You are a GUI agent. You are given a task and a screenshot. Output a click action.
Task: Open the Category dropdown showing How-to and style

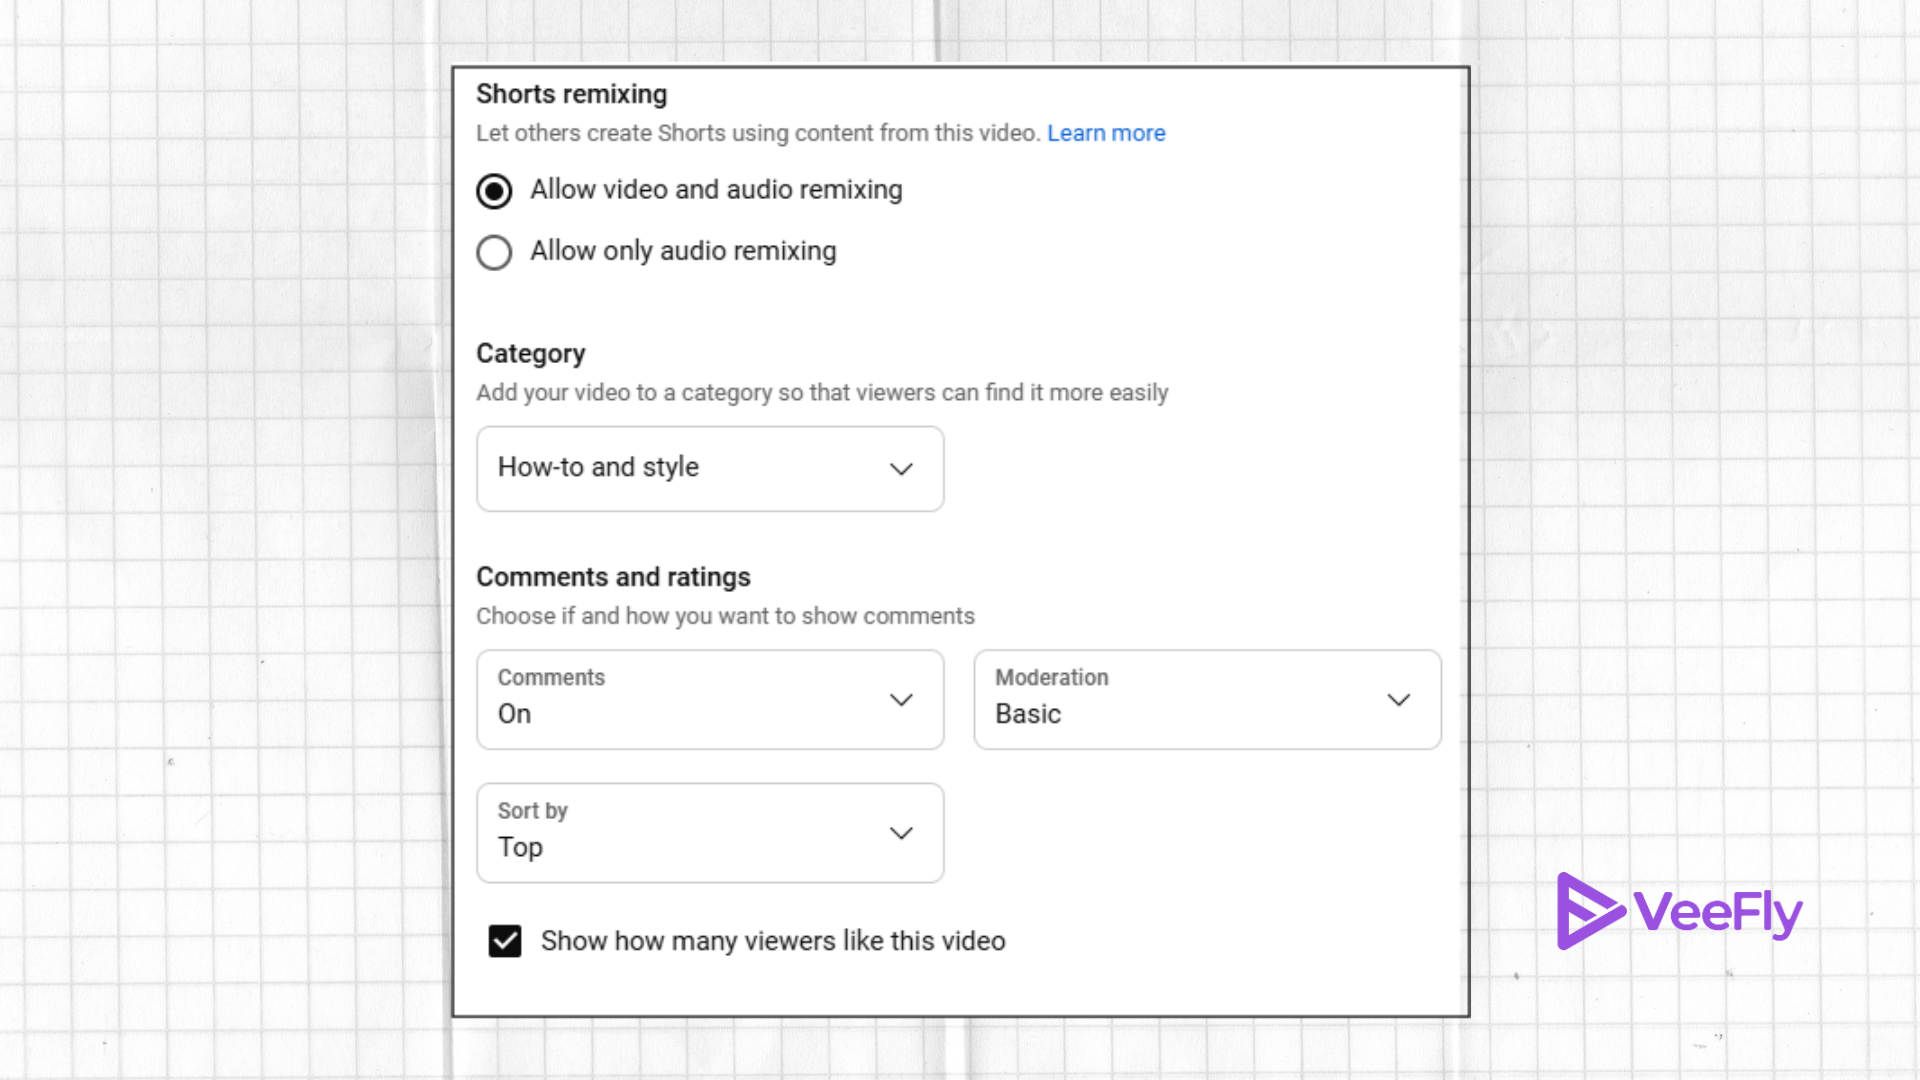pos(709,468)
